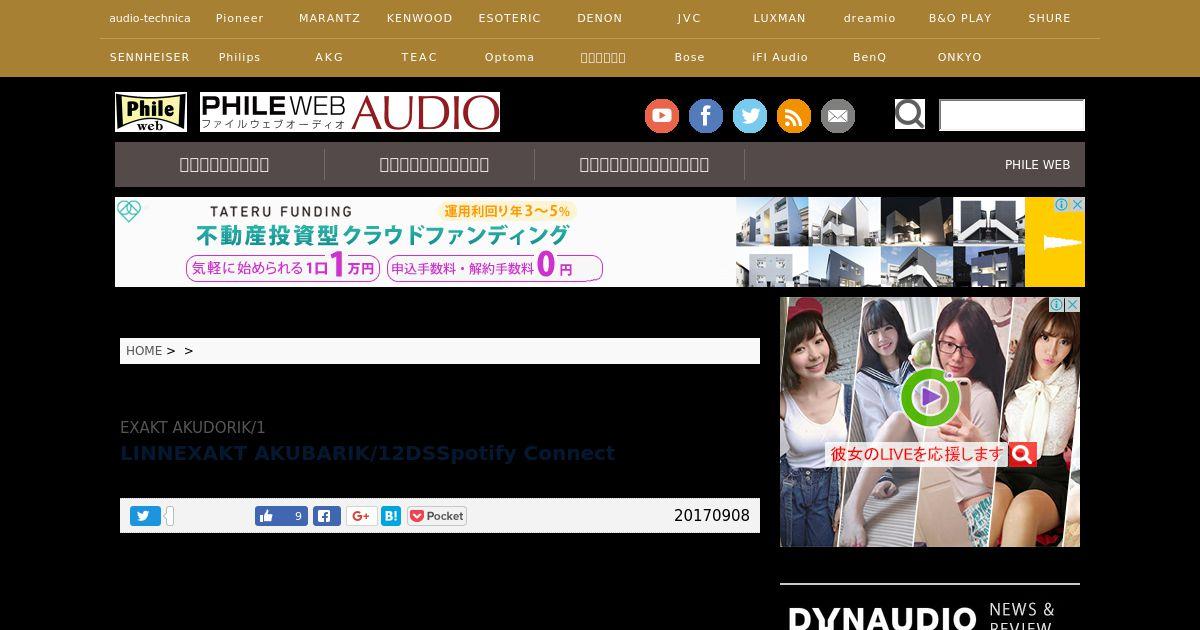
Task: Open the RSS feed icon
Action: click(x=794, y=116)
